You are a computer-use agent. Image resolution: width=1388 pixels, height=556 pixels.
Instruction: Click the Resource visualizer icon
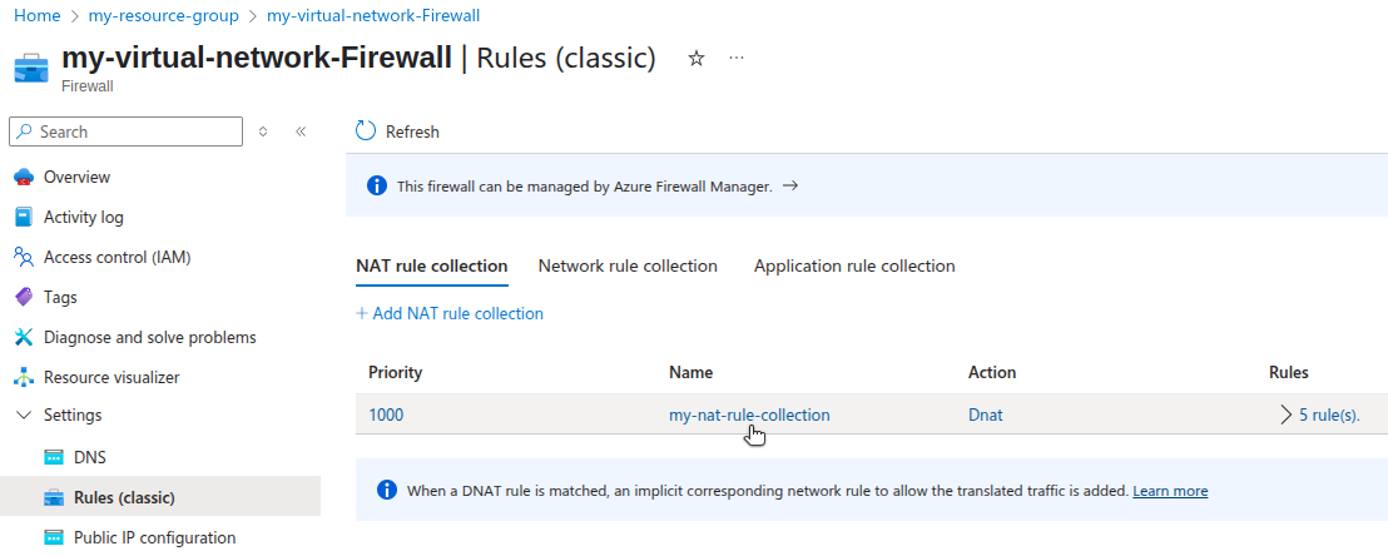click(24, 377)
